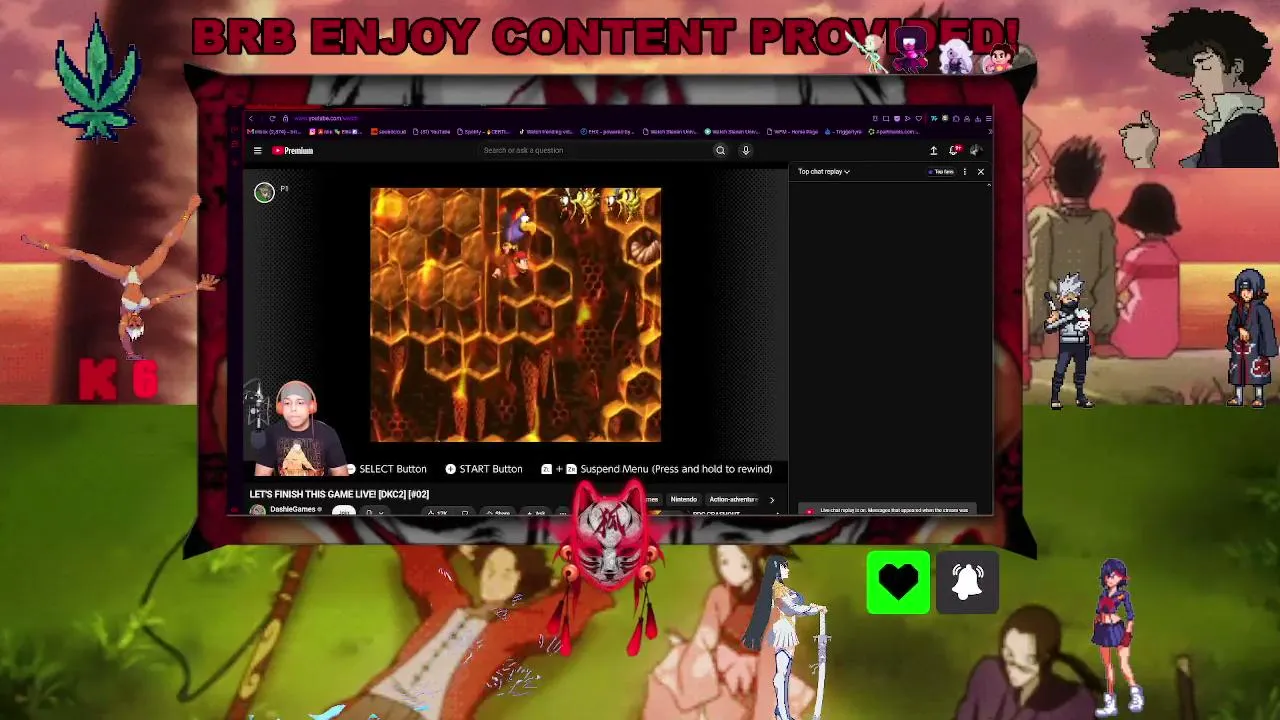The height and width of the screenshot is (720, 1280).
Task: Click the green heart overlay button
Action: tap(898, 582)
